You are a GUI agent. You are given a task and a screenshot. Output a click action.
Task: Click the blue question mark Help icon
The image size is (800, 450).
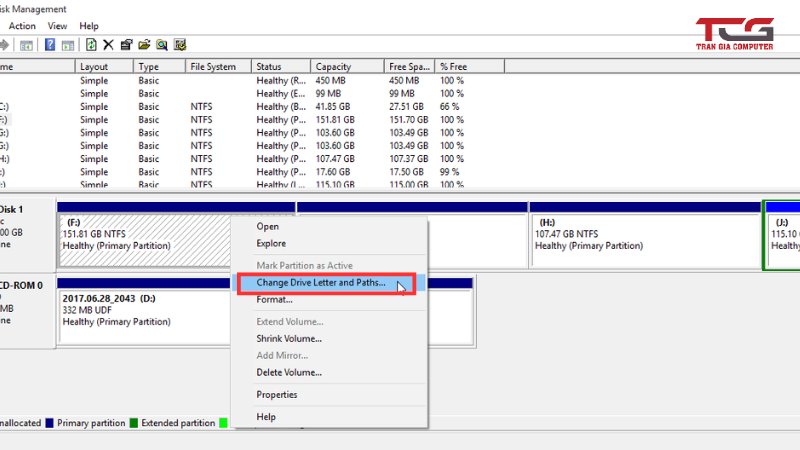click(x=49, y=45)
